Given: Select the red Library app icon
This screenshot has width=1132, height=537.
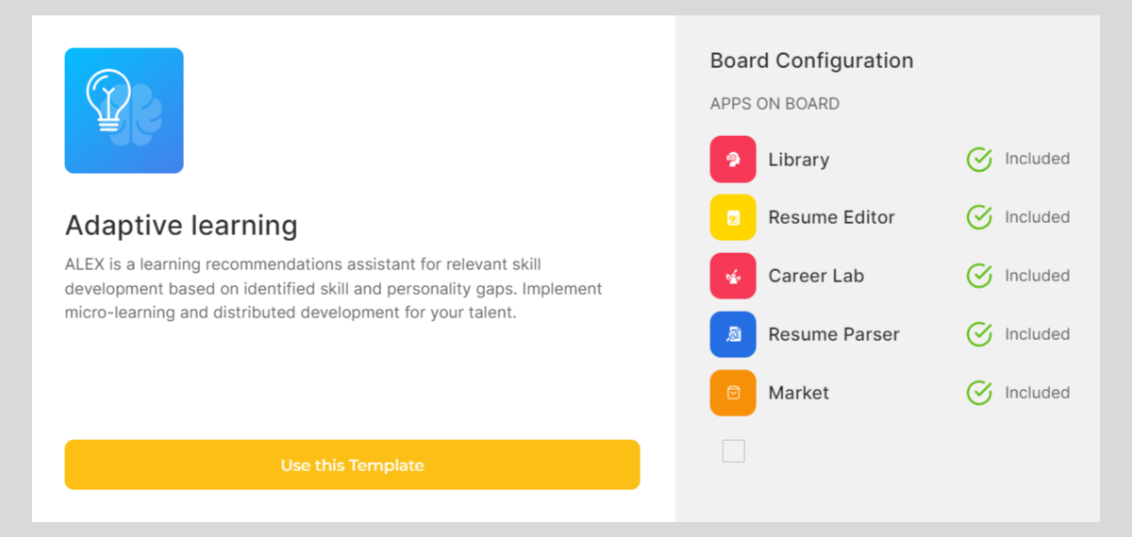Looking at the screenshot, I should click(733, 159).
